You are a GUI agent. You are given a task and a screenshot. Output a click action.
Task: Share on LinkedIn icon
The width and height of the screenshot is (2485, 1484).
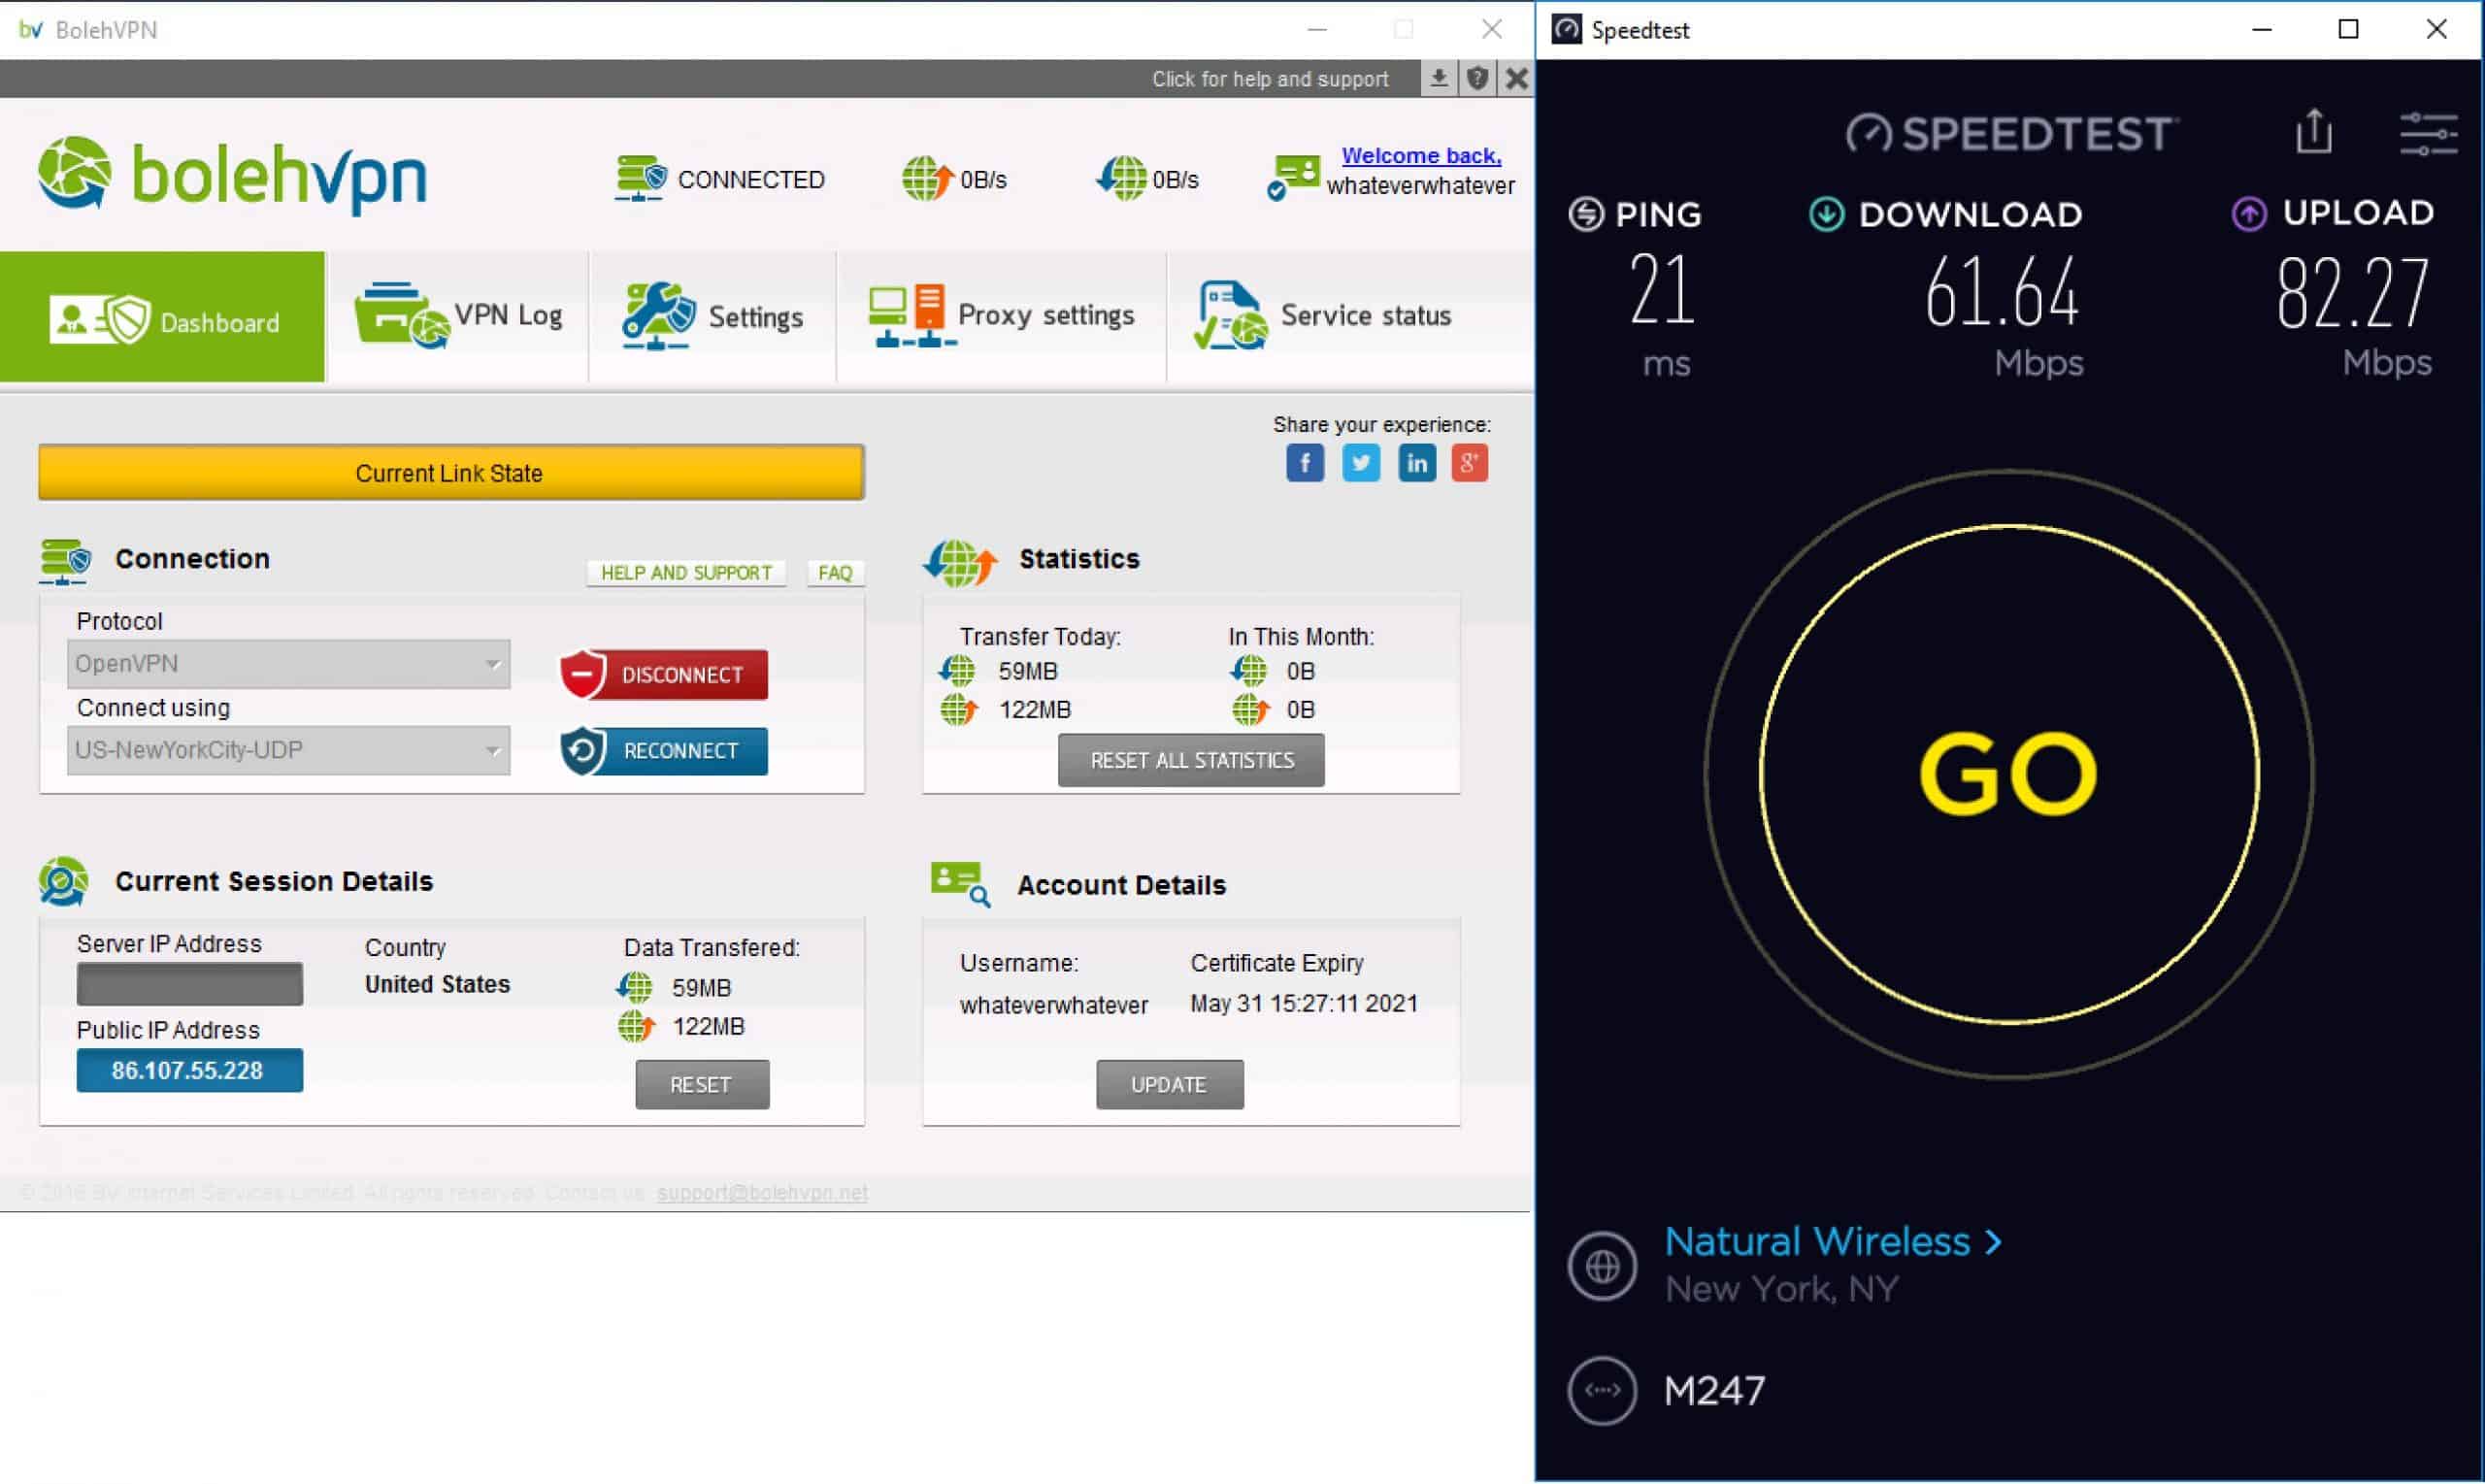click(x=1416, y=463)
